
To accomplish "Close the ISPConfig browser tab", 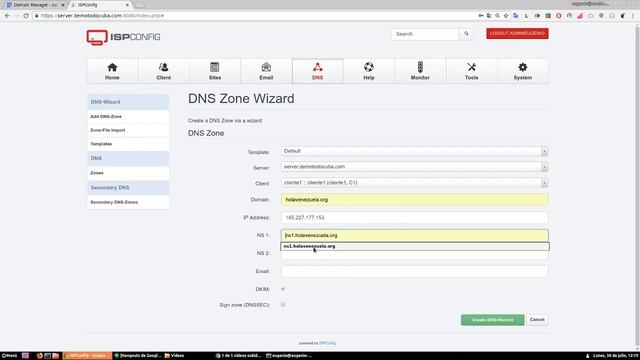I will coord(127,5).
